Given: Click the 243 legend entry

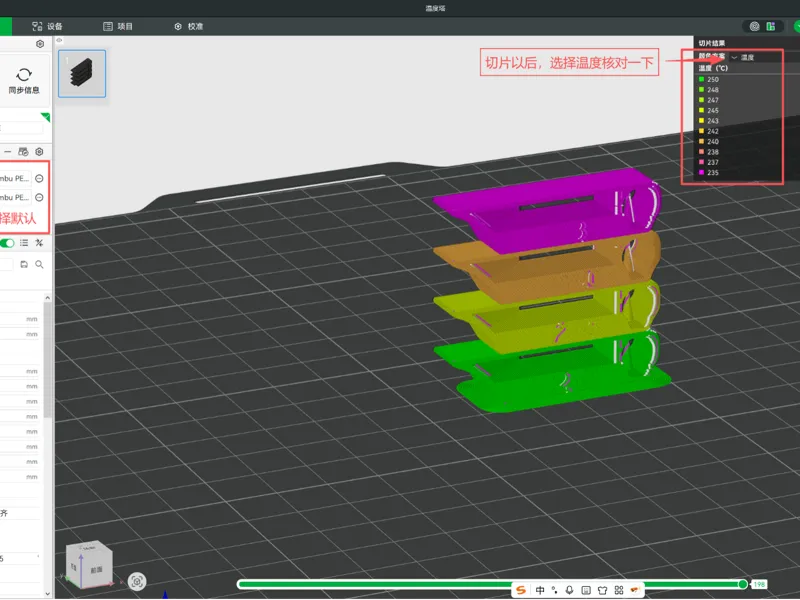Looking at the screenshot, I should [x=709, y=121].
